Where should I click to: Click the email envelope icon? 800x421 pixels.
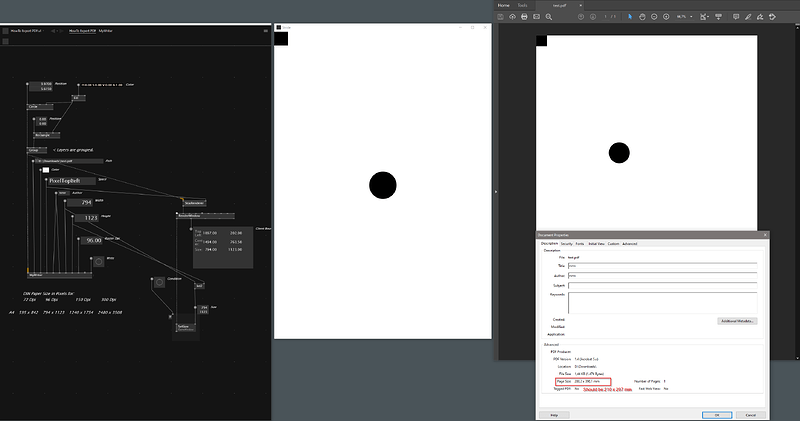pyautogui.click(x=536, y=17)
